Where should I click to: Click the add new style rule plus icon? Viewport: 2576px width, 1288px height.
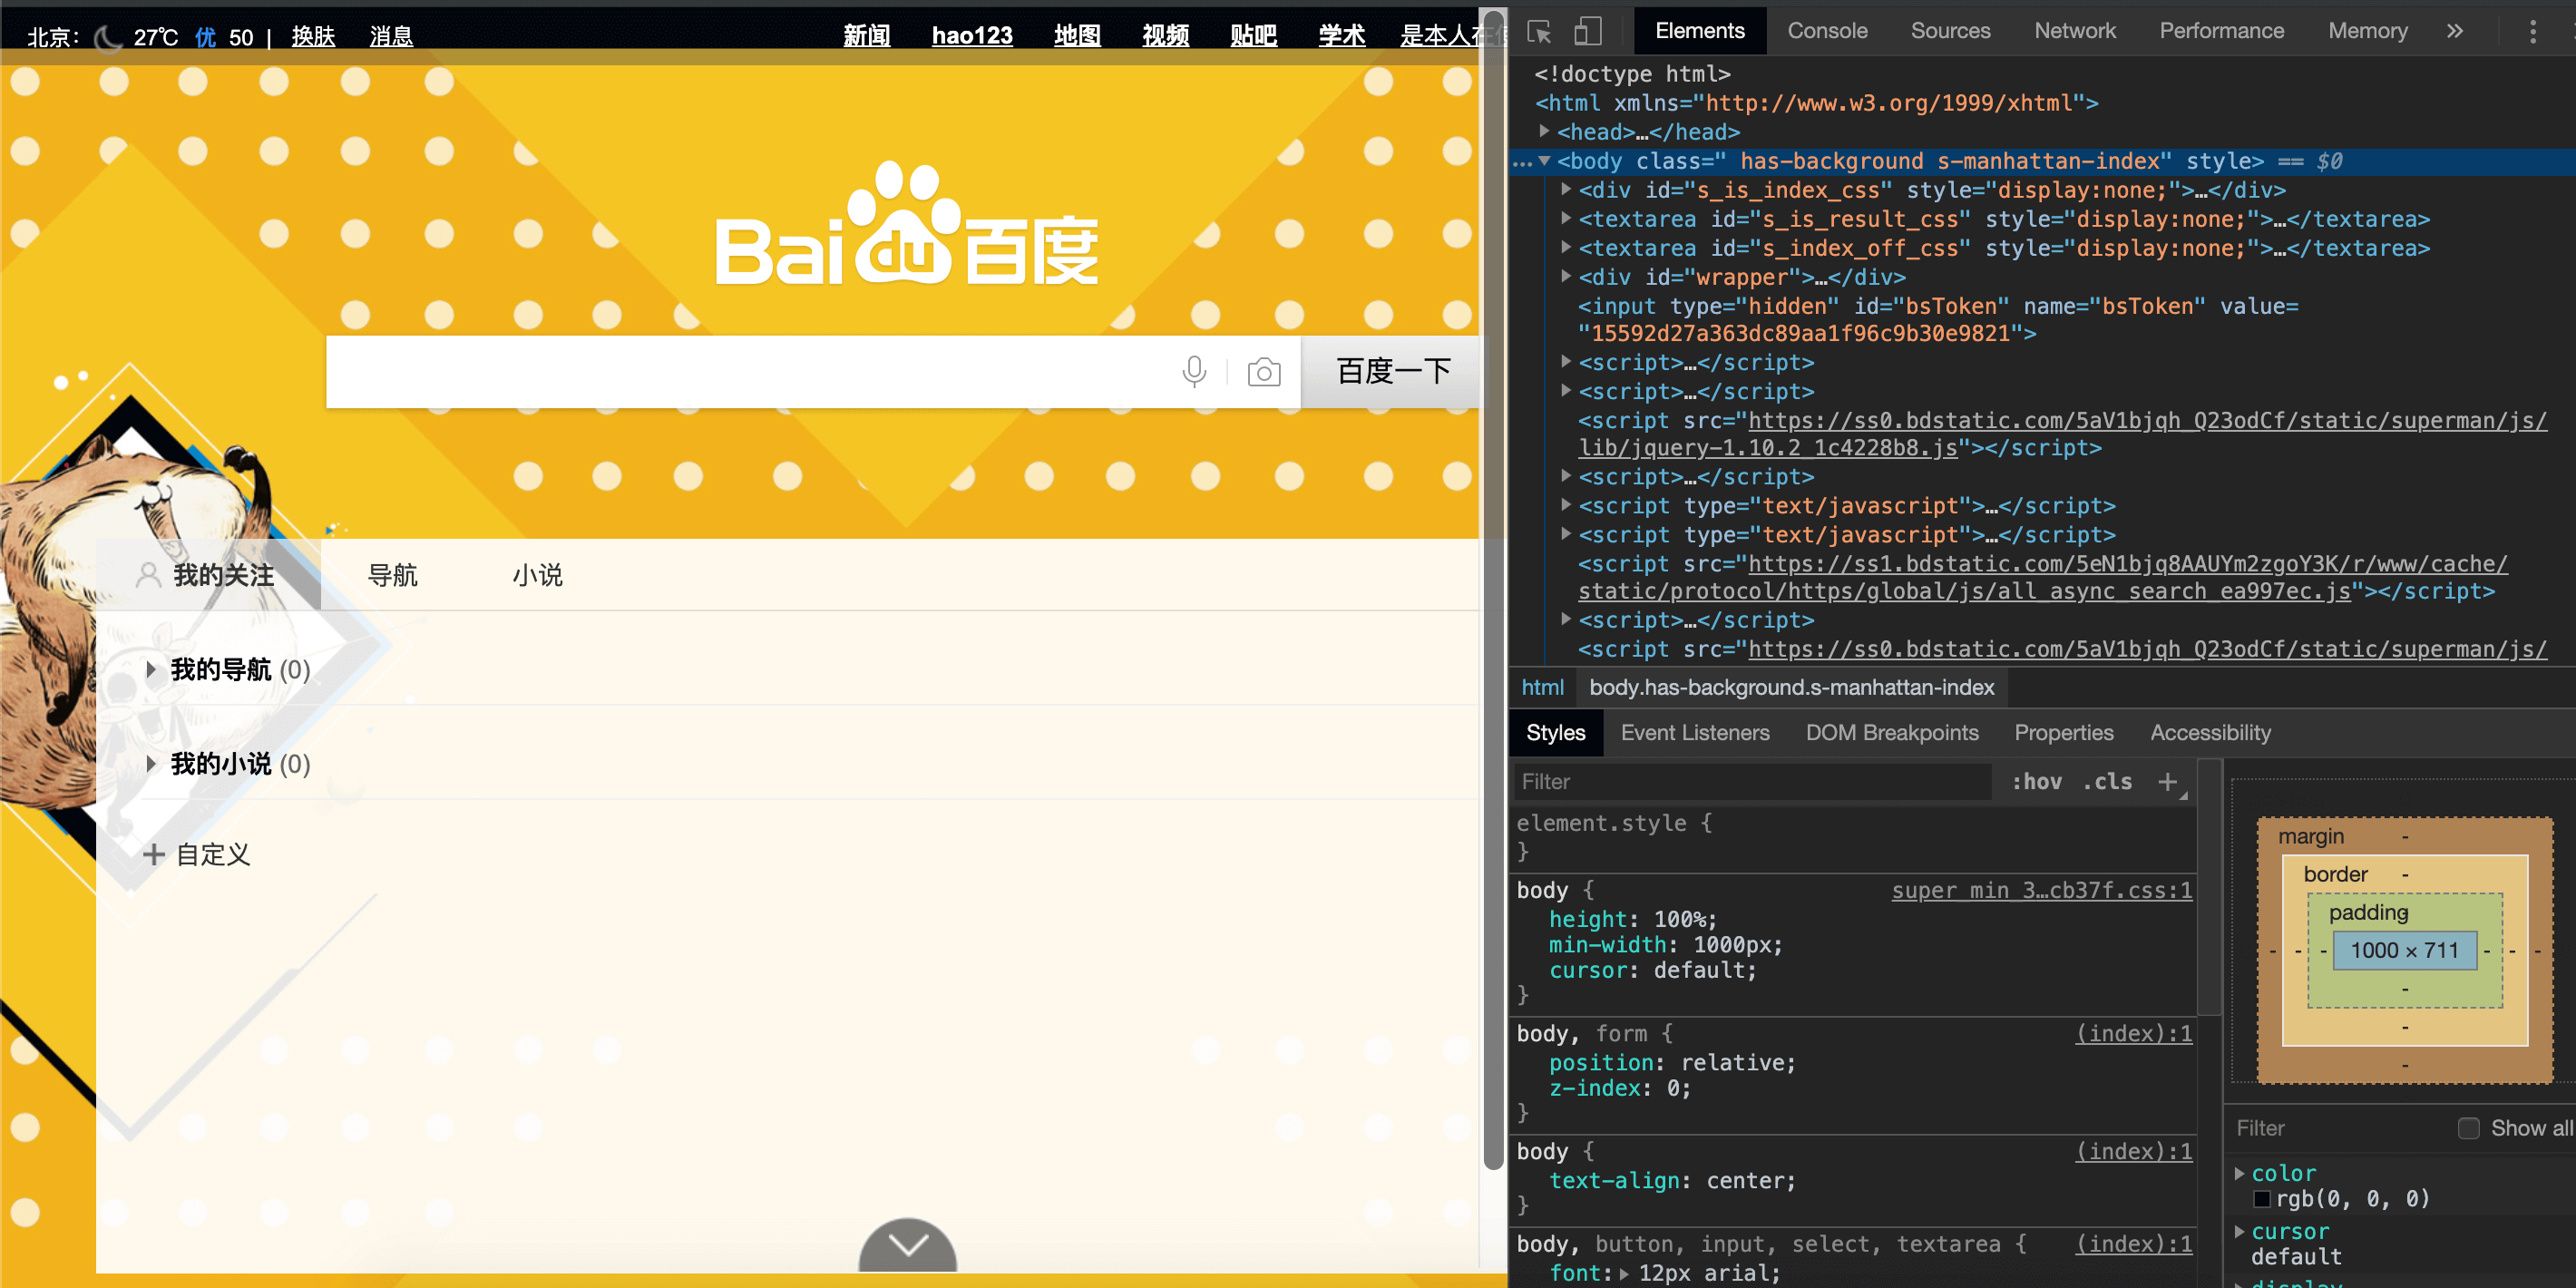pos(2167,782)
